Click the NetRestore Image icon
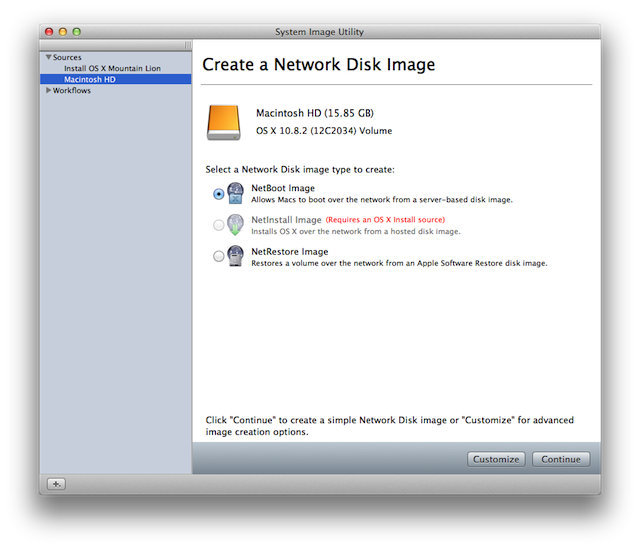This screenshot has height=549, width=640. (236, 257)
